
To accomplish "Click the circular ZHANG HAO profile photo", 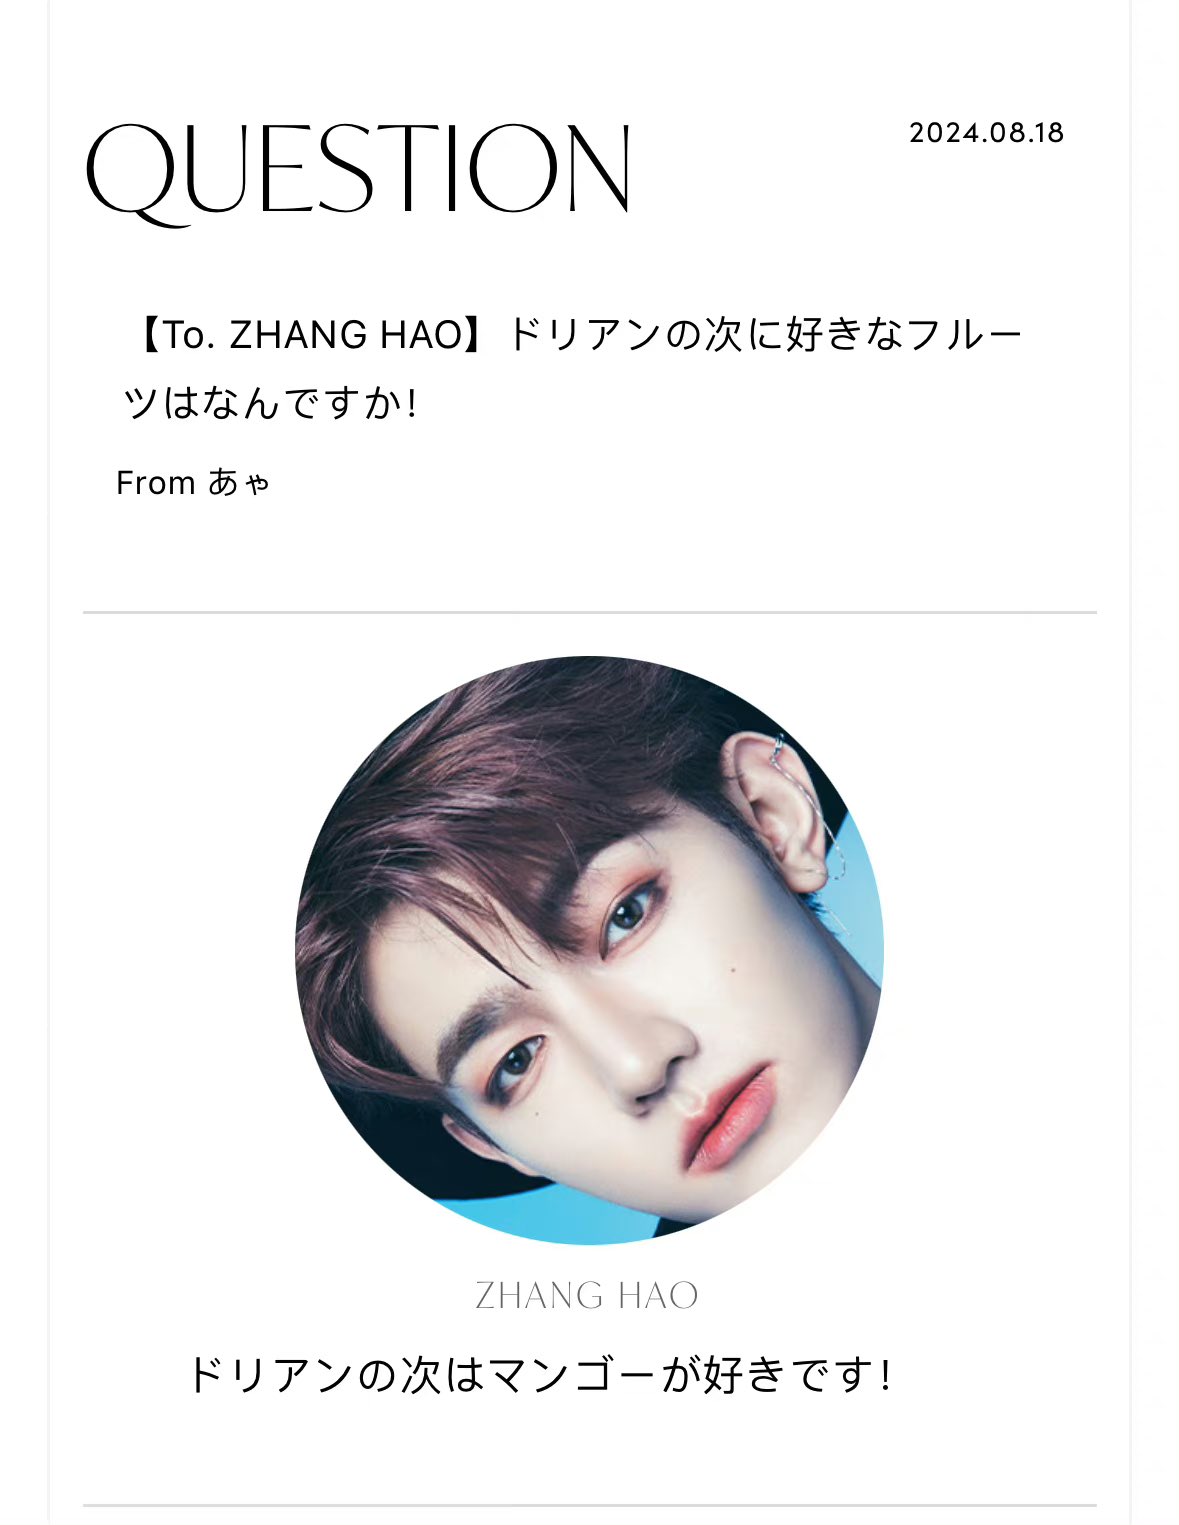I will coord(589,950).
